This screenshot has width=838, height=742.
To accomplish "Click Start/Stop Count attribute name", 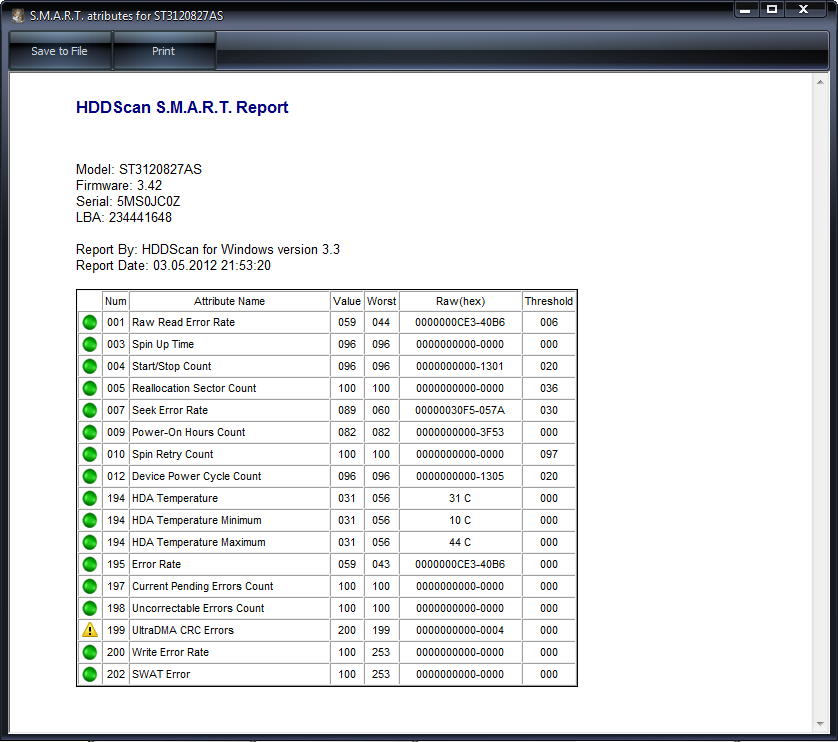I will 172,366.
